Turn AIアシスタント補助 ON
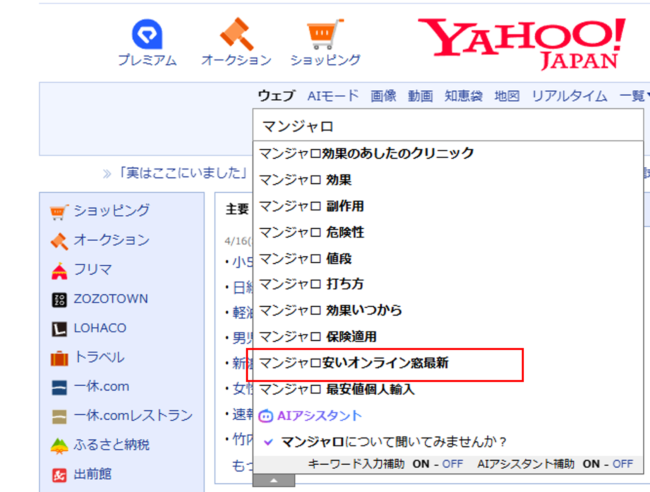The height and width of the screenshot is (492, 650). (x=591, y=464)
